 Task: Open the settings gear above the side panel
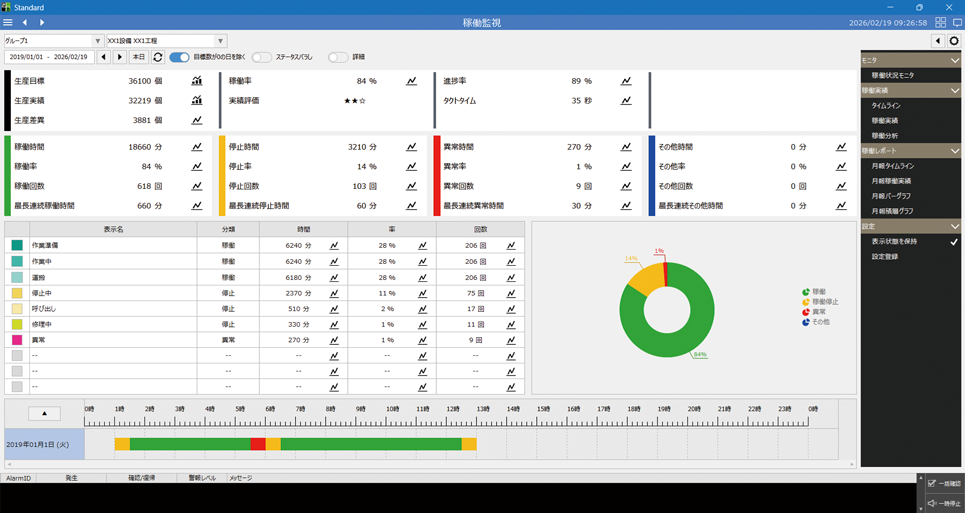tap(954, 41)
